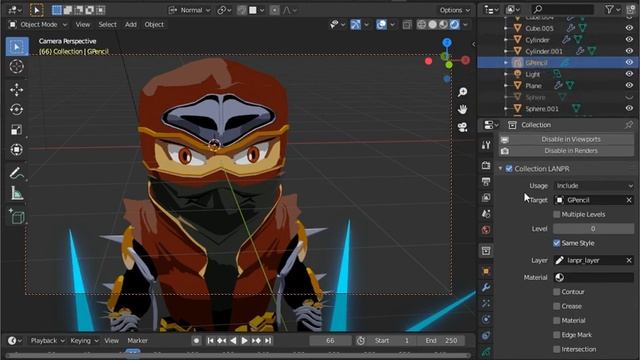Toggle the Collection LANPR checkbox
The width and height of the screenshot is (640, 360).
(x=509, y=169)
